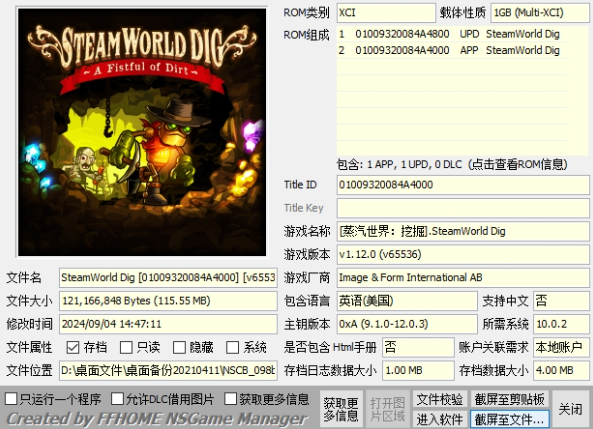Open 进入软件 button
Screen dimensions: 593x429
(439, 419)
